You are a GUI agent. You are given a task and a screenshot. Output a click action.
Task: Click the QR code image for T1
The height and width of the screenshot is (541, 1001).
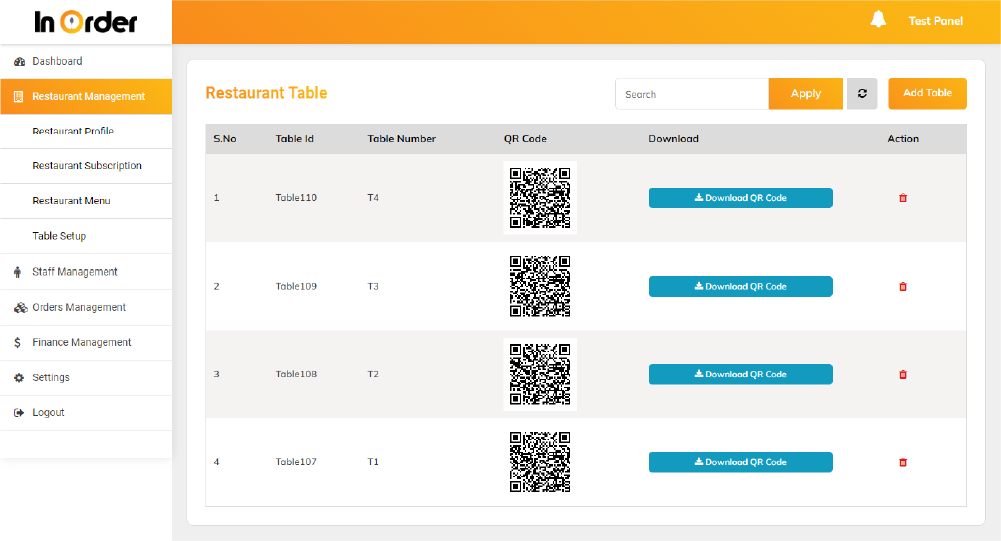coord(540,462)
